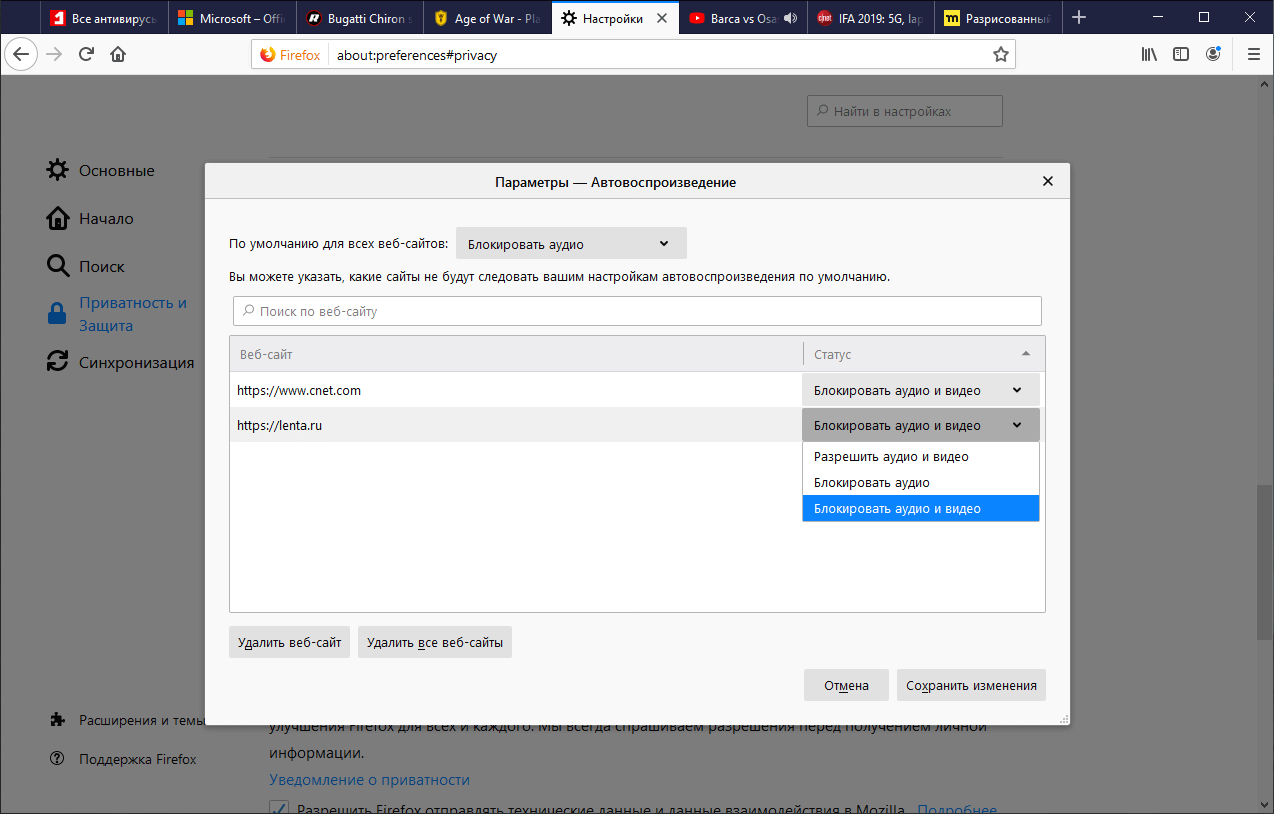
Task: Choose Разрешить аудио и видео option
Action: (921, 457)
